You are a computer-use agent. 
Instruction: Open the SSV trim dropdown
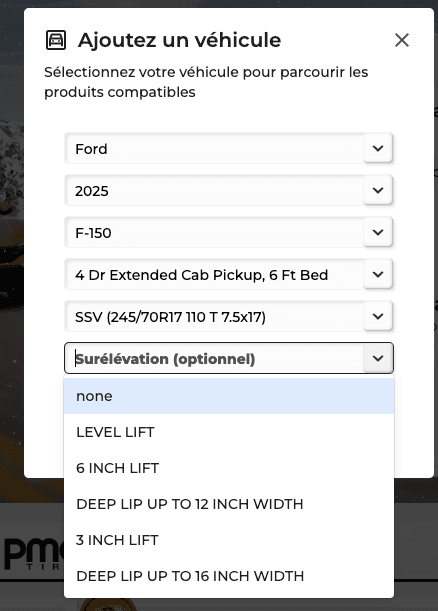pos(229,317)
